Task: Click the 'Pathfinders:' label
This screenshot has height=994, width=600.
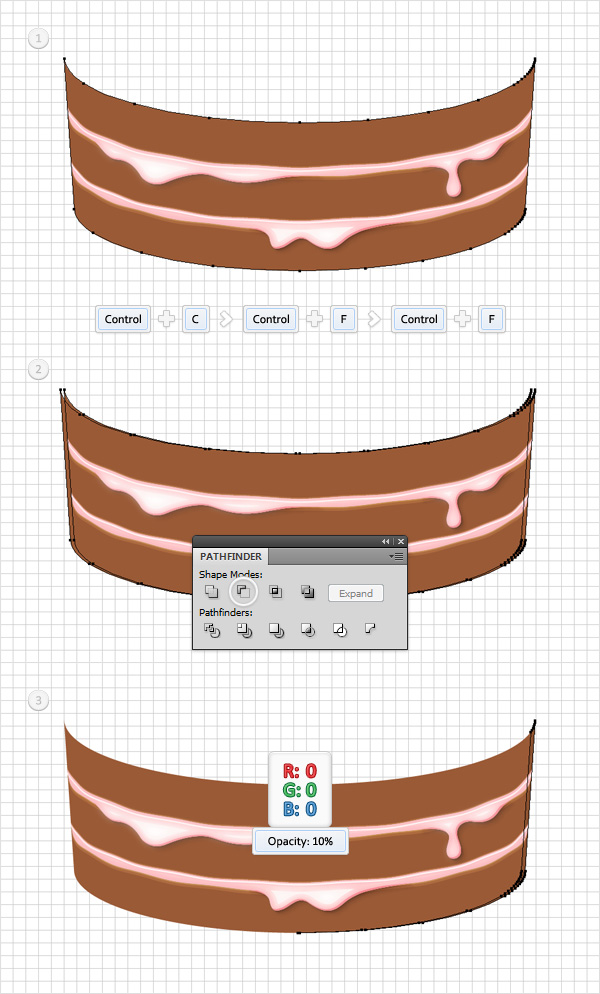Action: coord(226,613)
